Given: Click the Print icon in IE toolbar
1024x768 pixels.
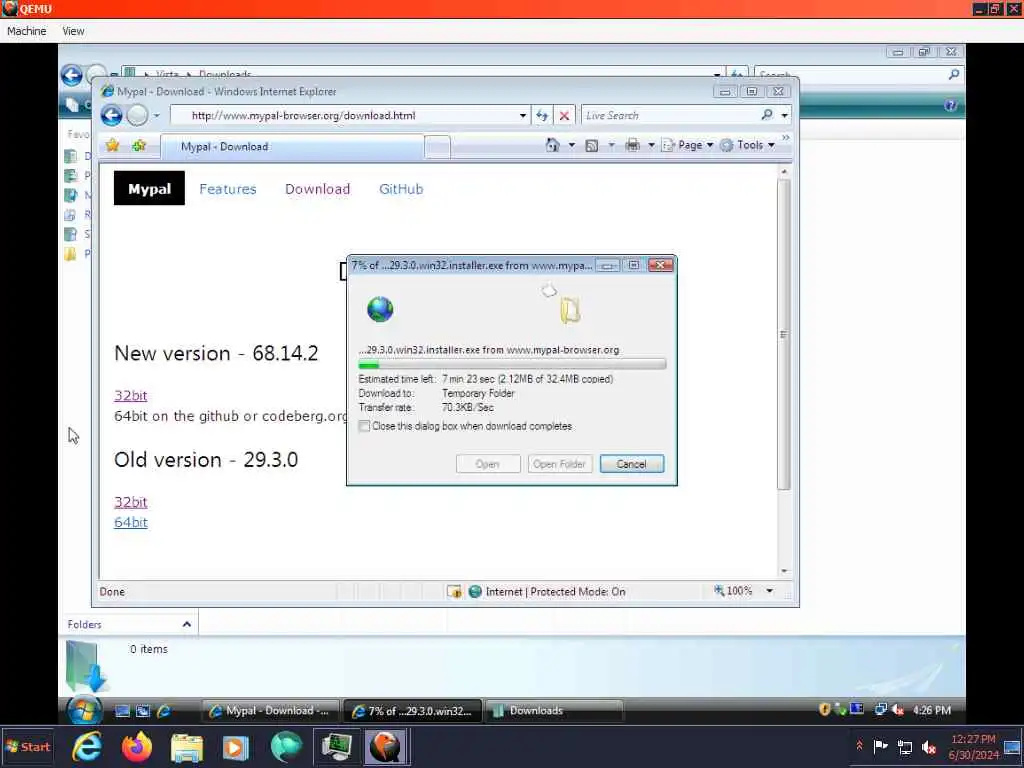Looking at the screenshot, I should (x=632, y=145).
